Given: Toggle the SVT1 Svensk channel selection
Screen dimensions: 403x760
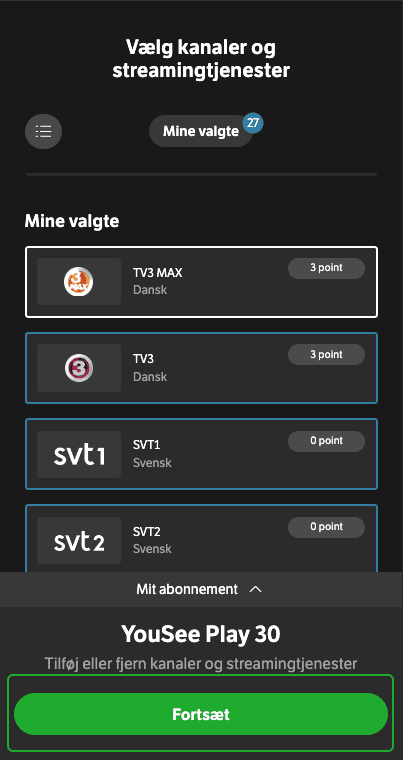Looking at the screenshot, I should point(201,454).
